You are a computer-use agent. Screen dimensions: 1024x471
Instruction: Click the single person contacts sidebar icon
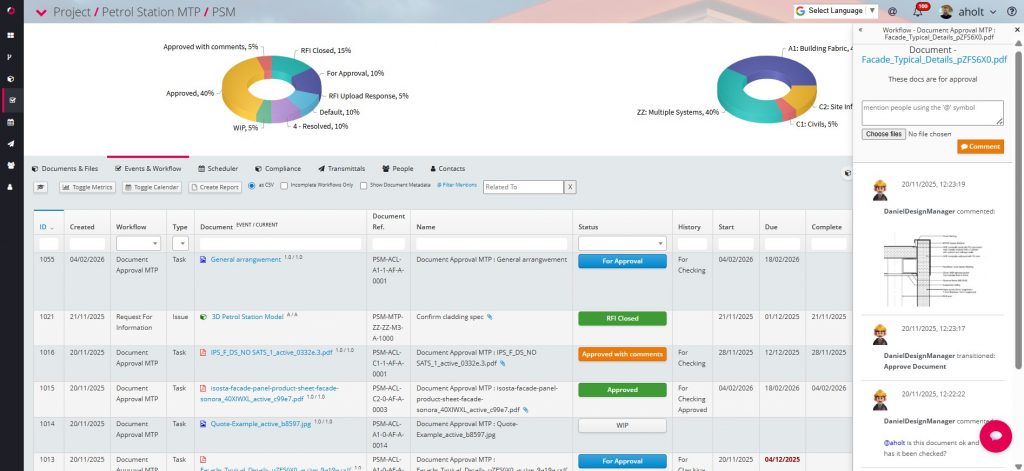click(11, 187)
